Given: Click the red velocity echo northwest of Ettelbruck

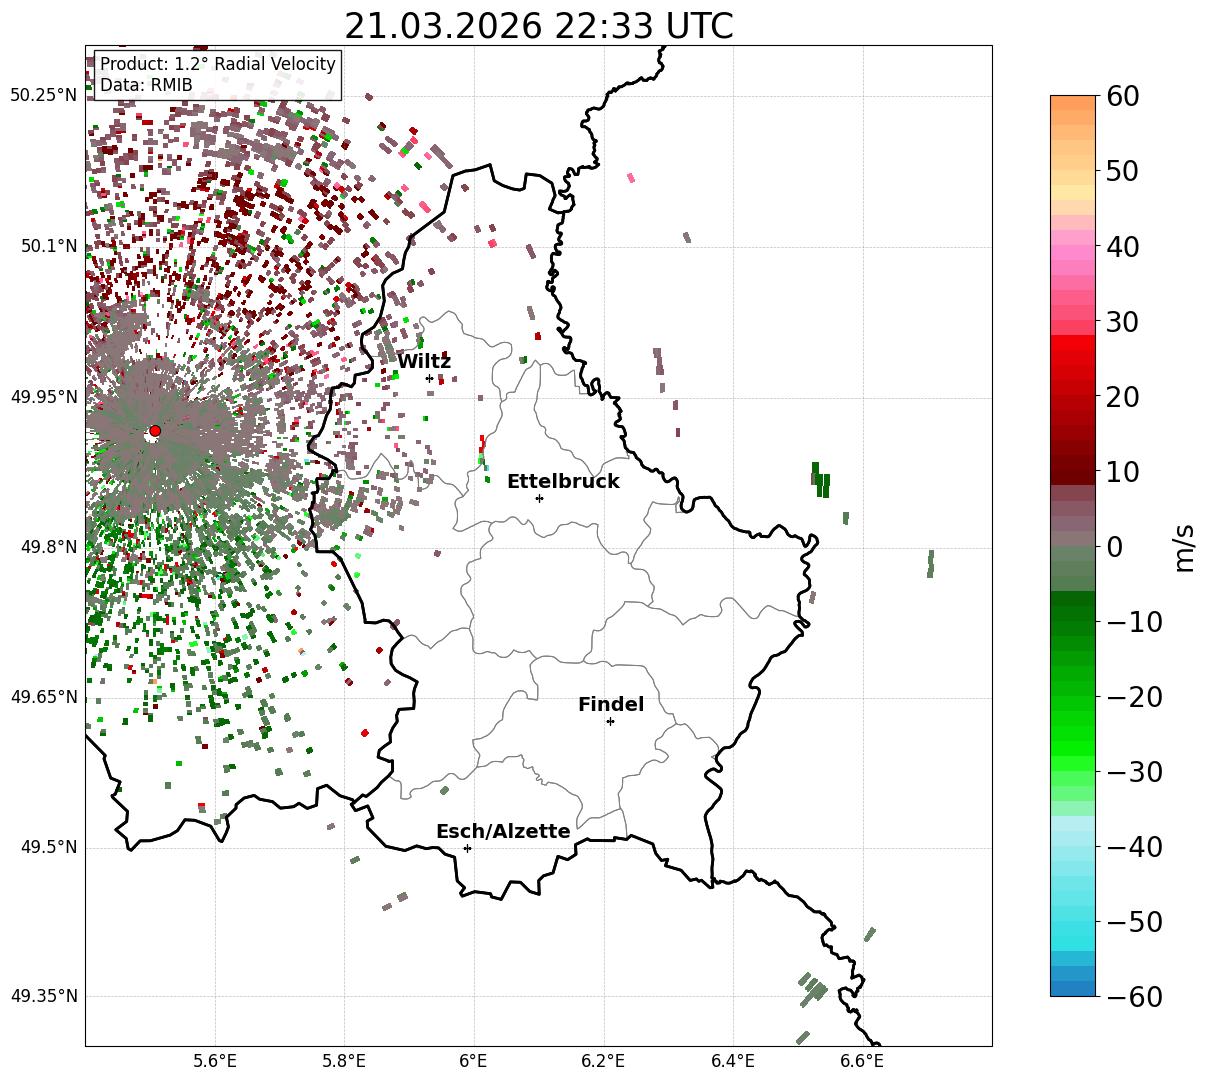Looking at the screenshot, I should 482,443.
